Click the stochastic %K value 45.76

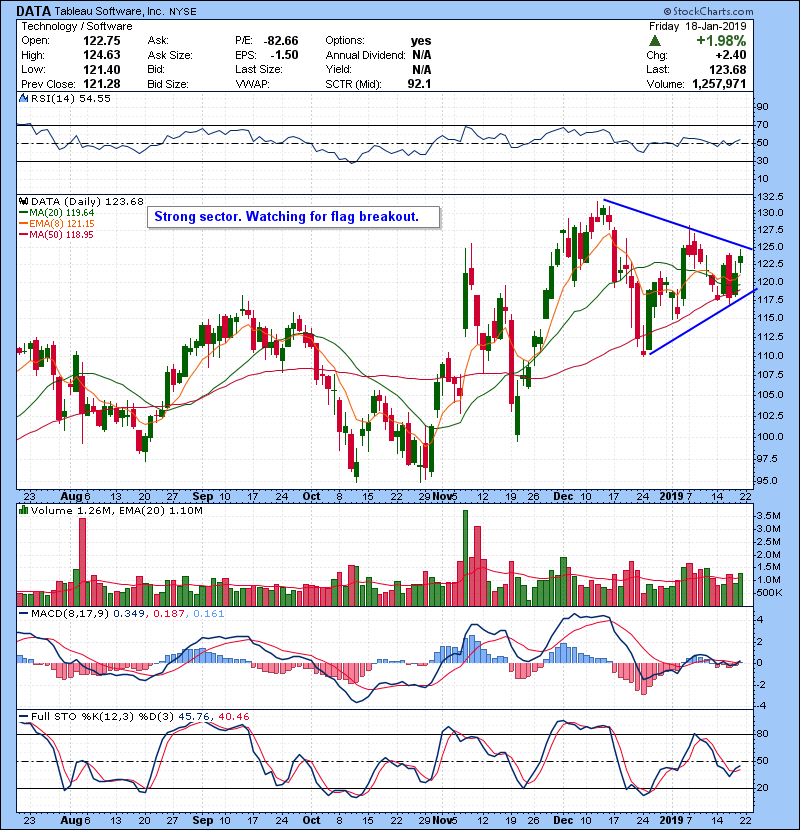point(193,717)
